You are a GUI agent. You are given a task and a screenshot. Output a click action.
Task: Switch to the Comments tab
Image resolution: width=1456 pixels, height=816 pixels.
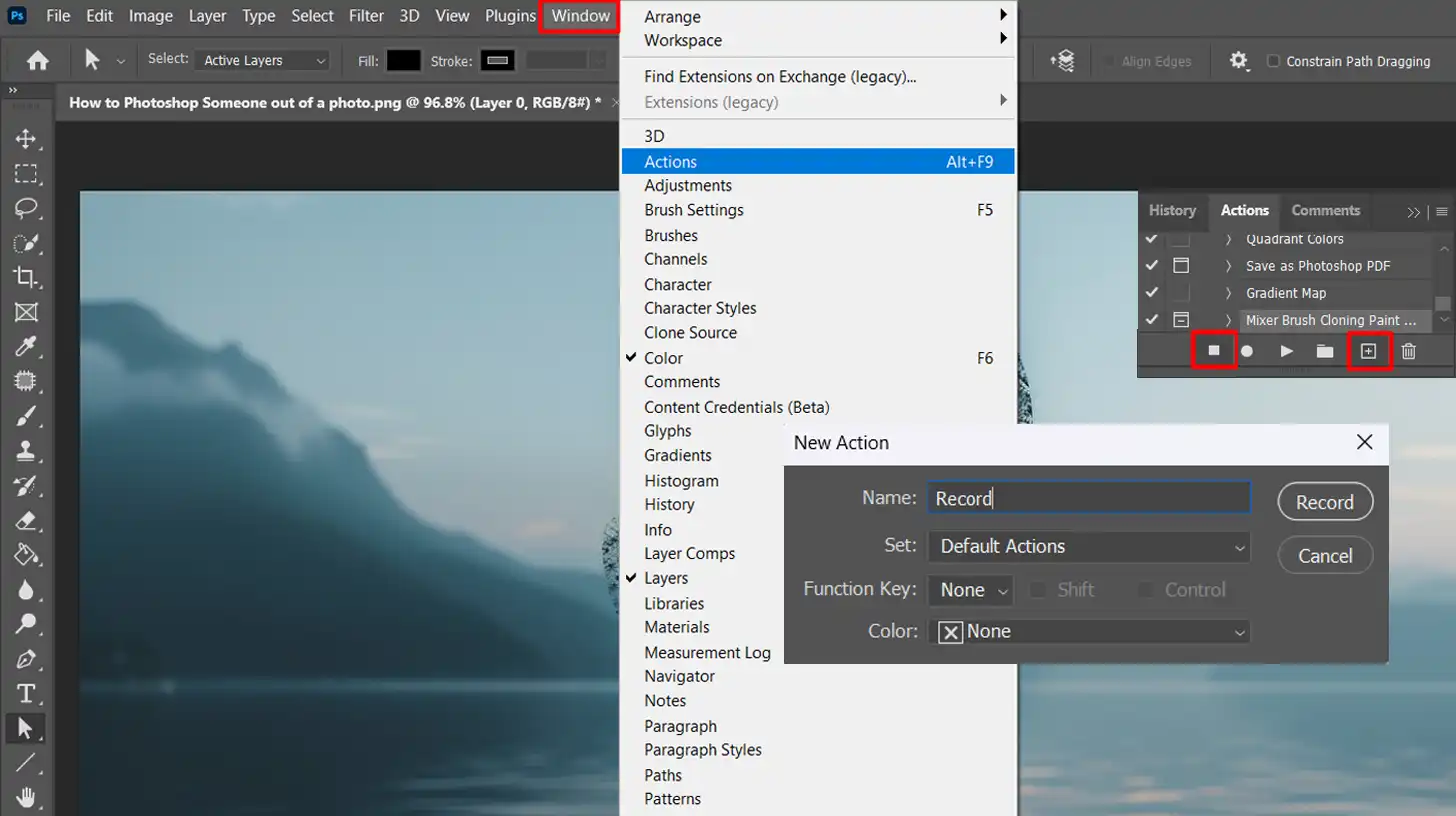(x=1325, y=211)
